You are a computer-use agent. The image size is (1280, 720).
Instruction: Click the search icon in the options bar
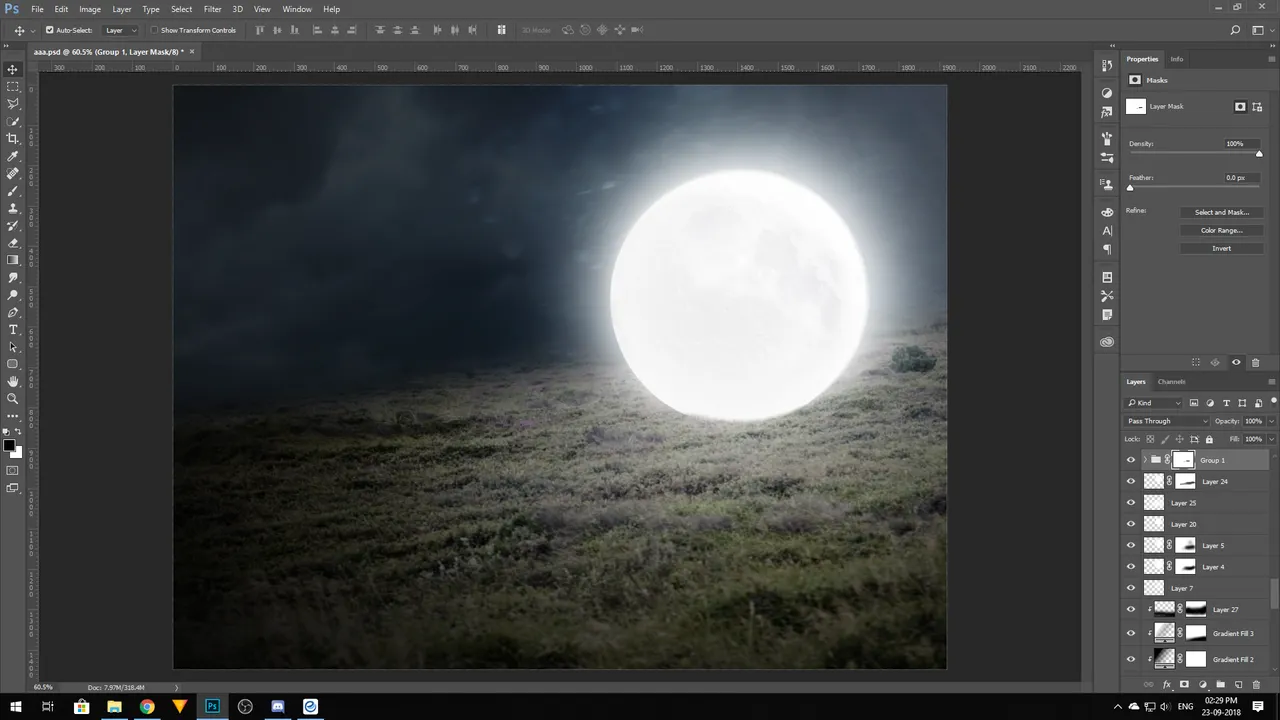click(x=1236, y=30)
